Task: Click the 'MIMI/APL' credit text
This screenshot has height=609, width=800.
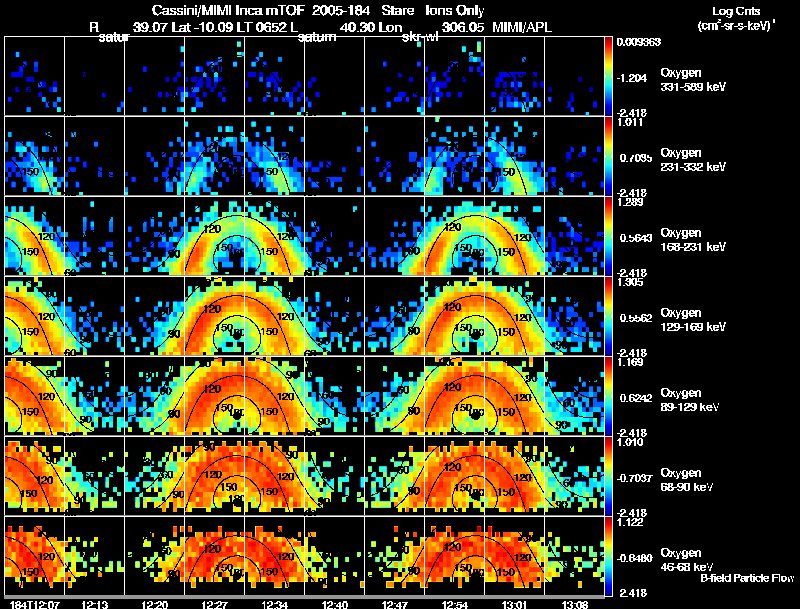Action: [x=521, y=27]
